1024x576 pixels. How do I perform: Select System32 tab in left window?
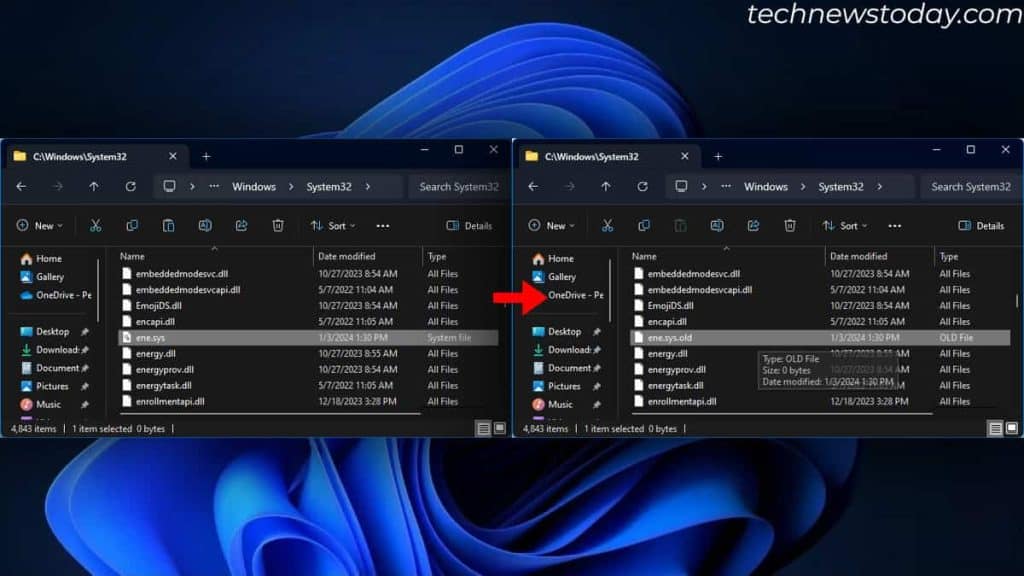(97, 156)
